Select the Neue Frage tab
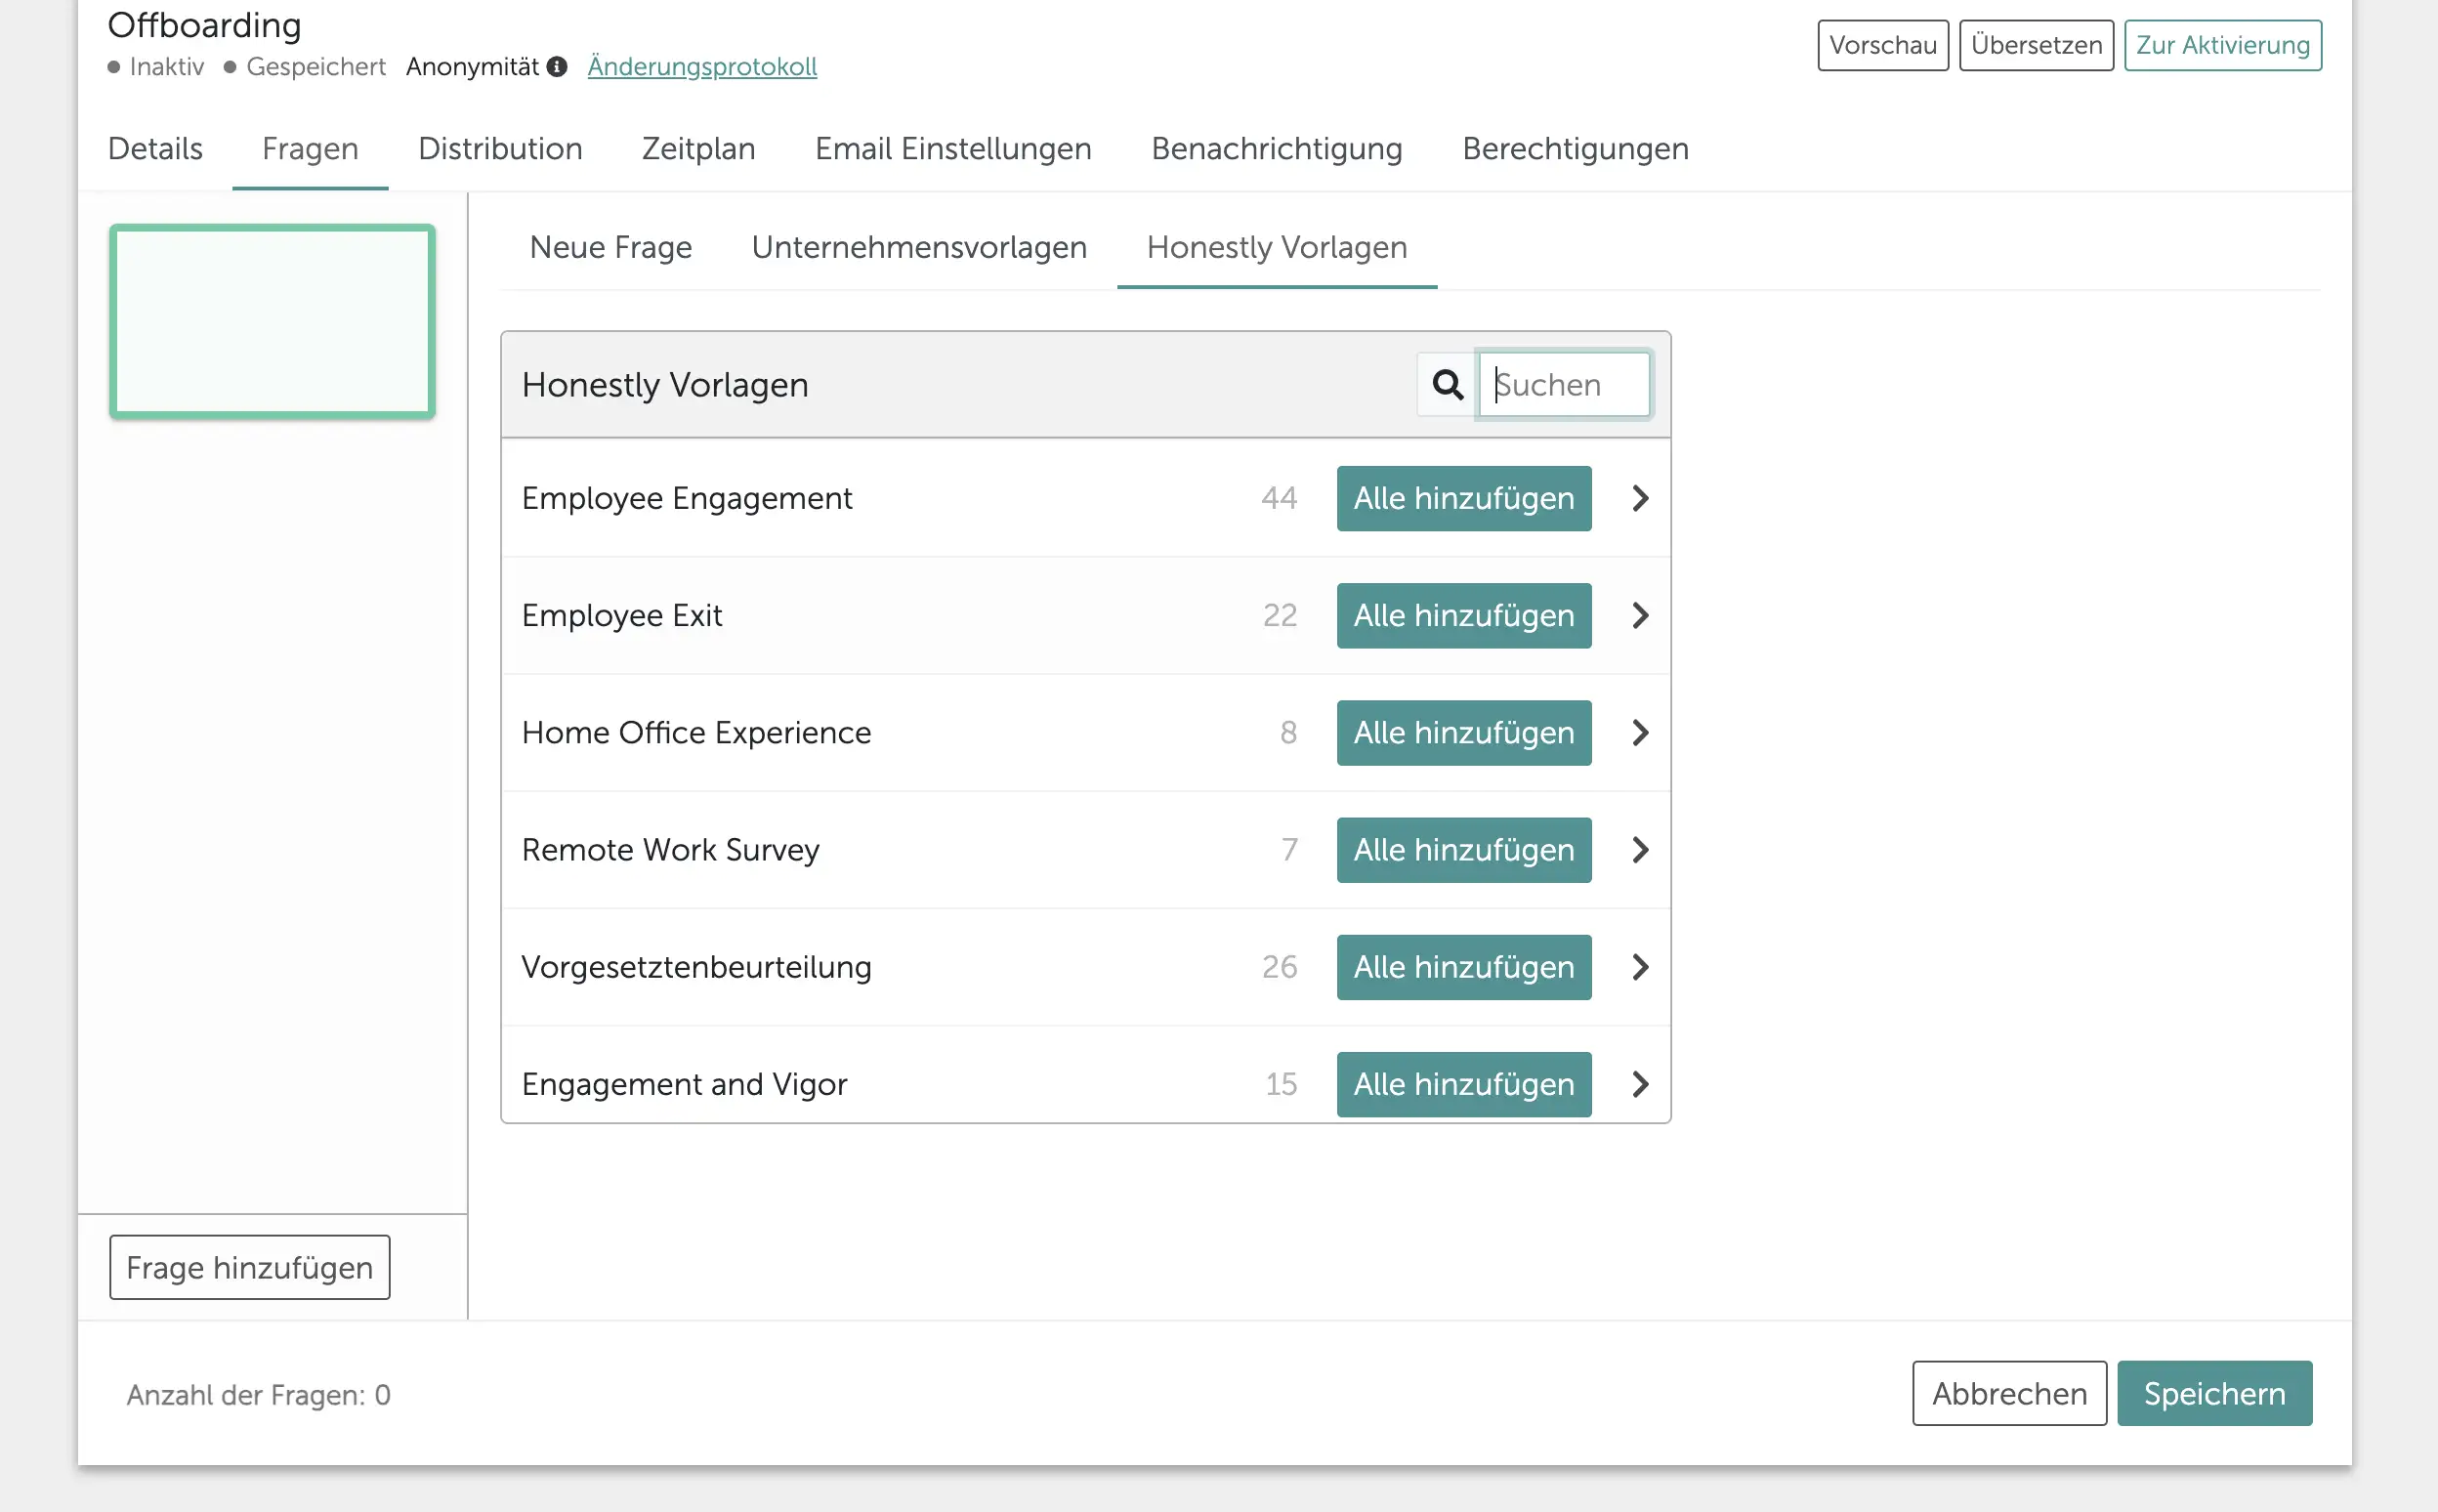The width and height of the screenshot is (2438, 1512). pos(610,247)
